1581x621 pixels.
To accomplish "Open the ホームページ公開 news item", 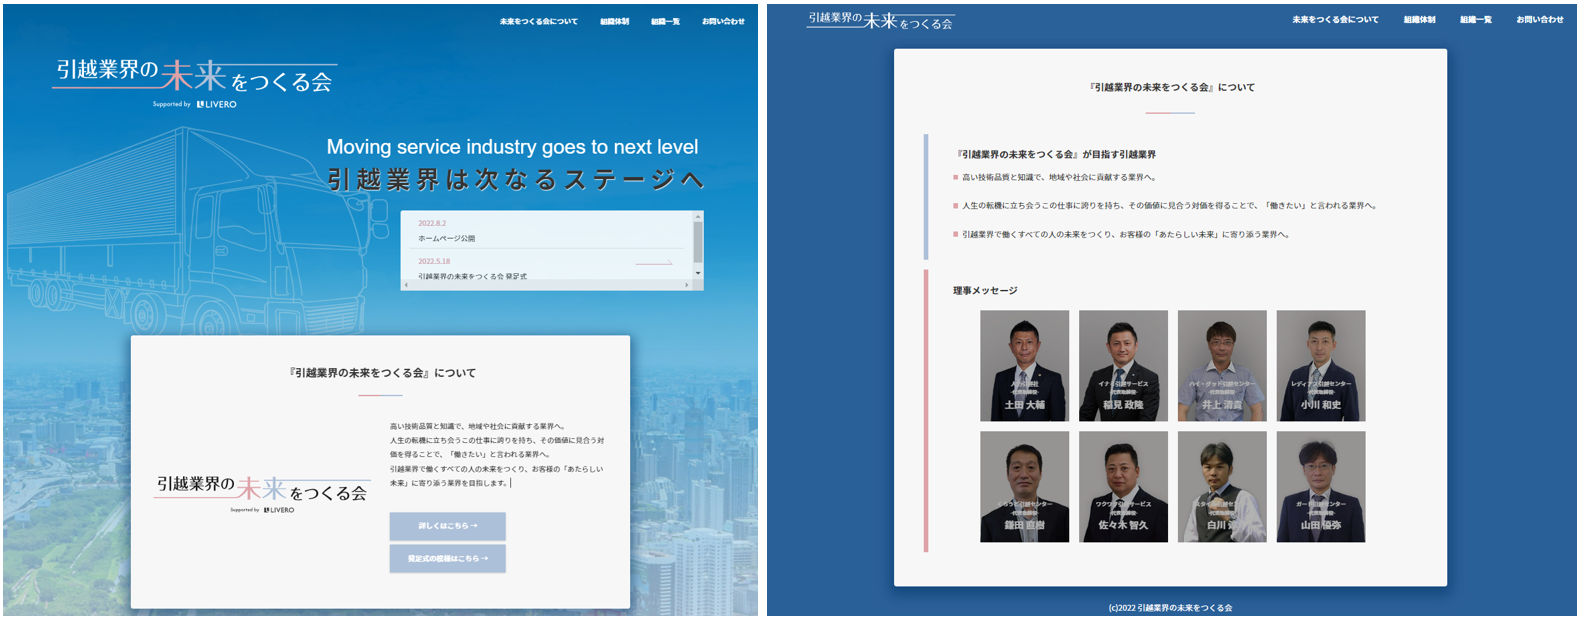I will pyautogui.click(x=446, y=238).
